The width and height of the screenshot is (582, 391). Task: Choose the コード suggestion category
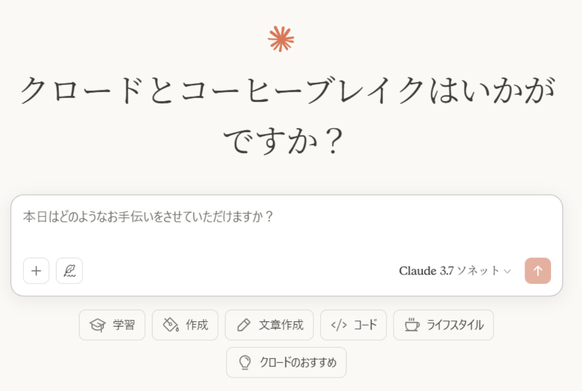(353, 325)
